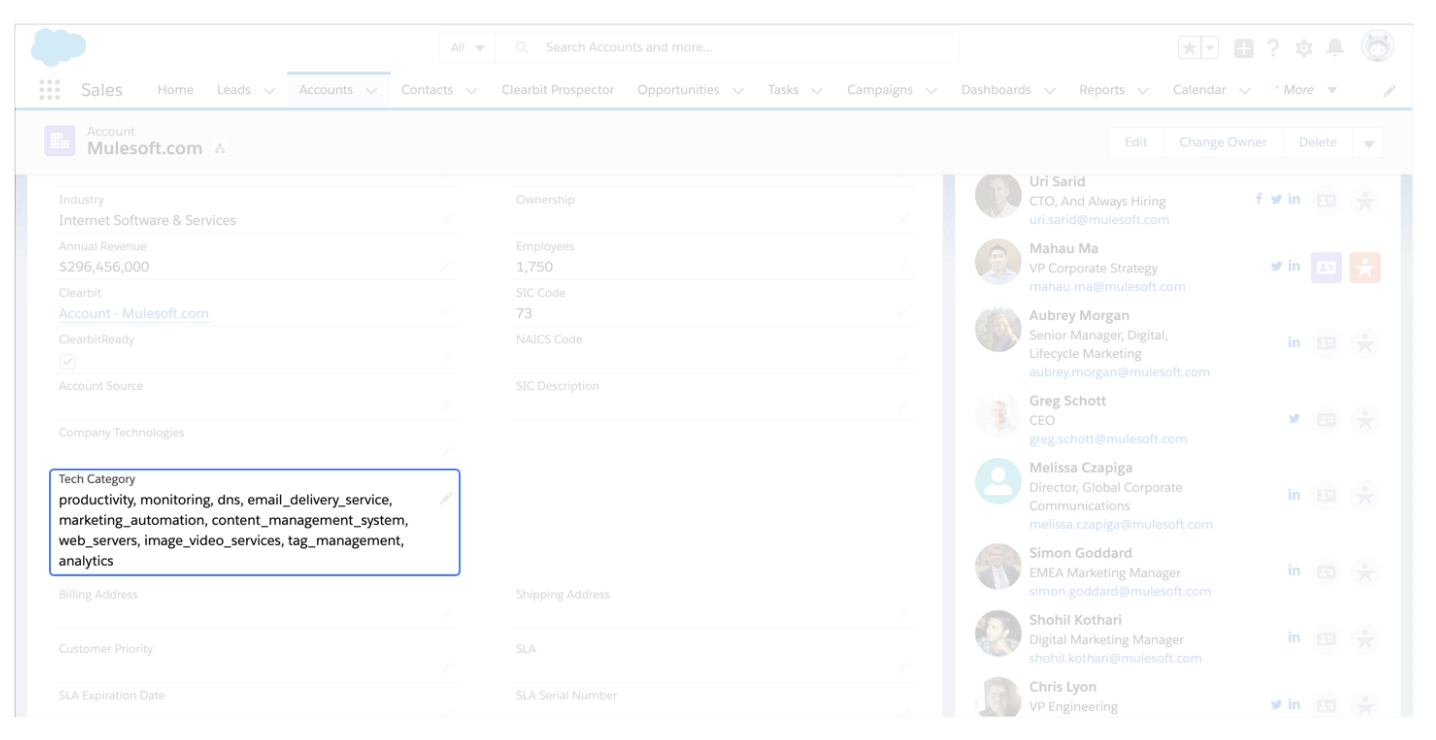This screenshot has width=1436, height=740.
Task: Open Uri Sarid's Facebook icon
Action: [x=1259, y=199]
